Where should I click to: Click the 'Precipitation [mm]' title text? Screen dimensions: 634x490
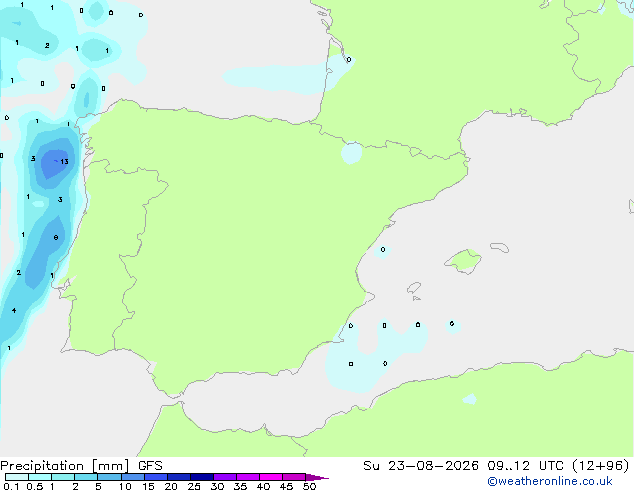coord(65,466)
